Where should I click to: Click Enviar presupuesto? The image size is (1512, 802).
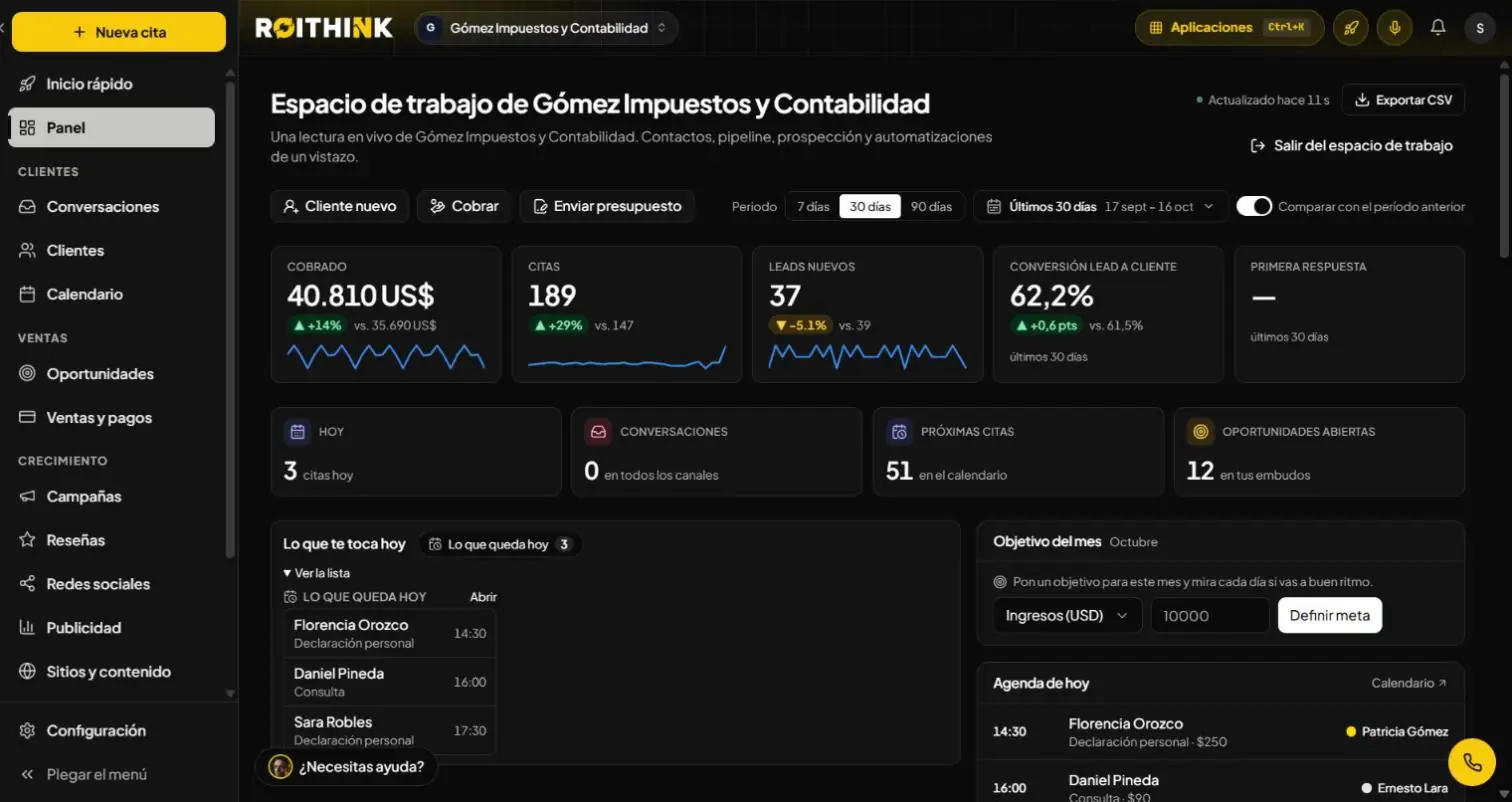[607, 206]
